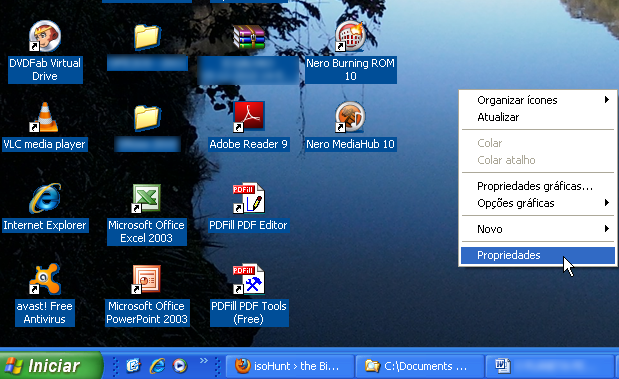The image size is (619, 379).
Task: Click the DVDFab Virtual Drive label text
Action: [45, 69]
